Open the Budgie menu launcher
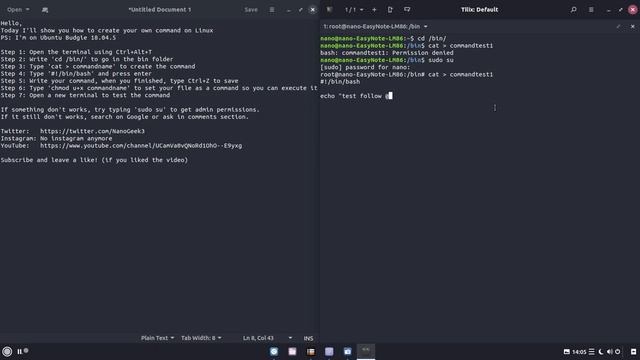 (7, 351)
